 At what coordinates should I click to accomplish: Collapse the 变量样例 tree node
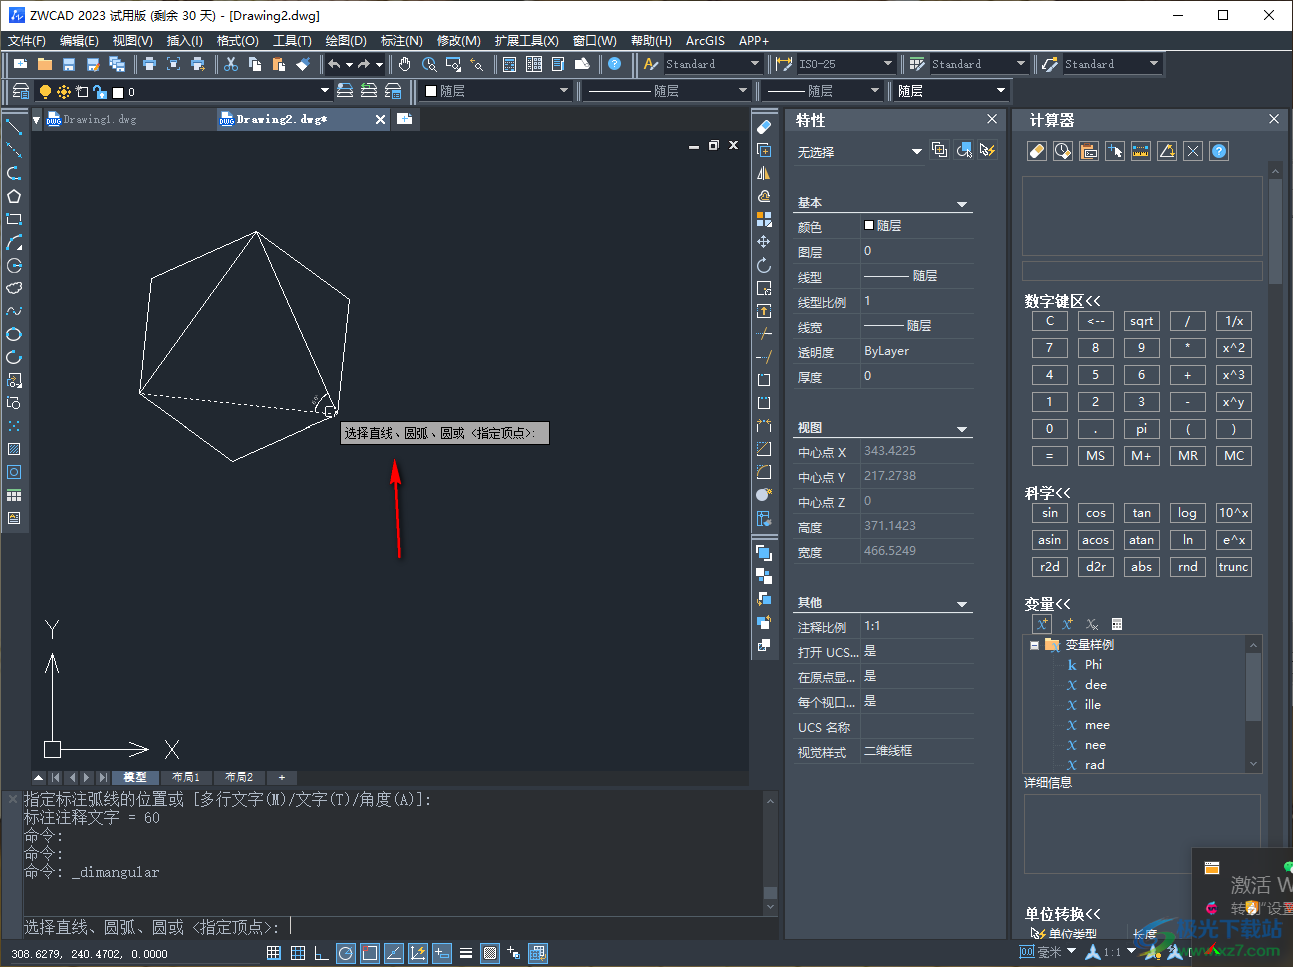coord(1034,645)
